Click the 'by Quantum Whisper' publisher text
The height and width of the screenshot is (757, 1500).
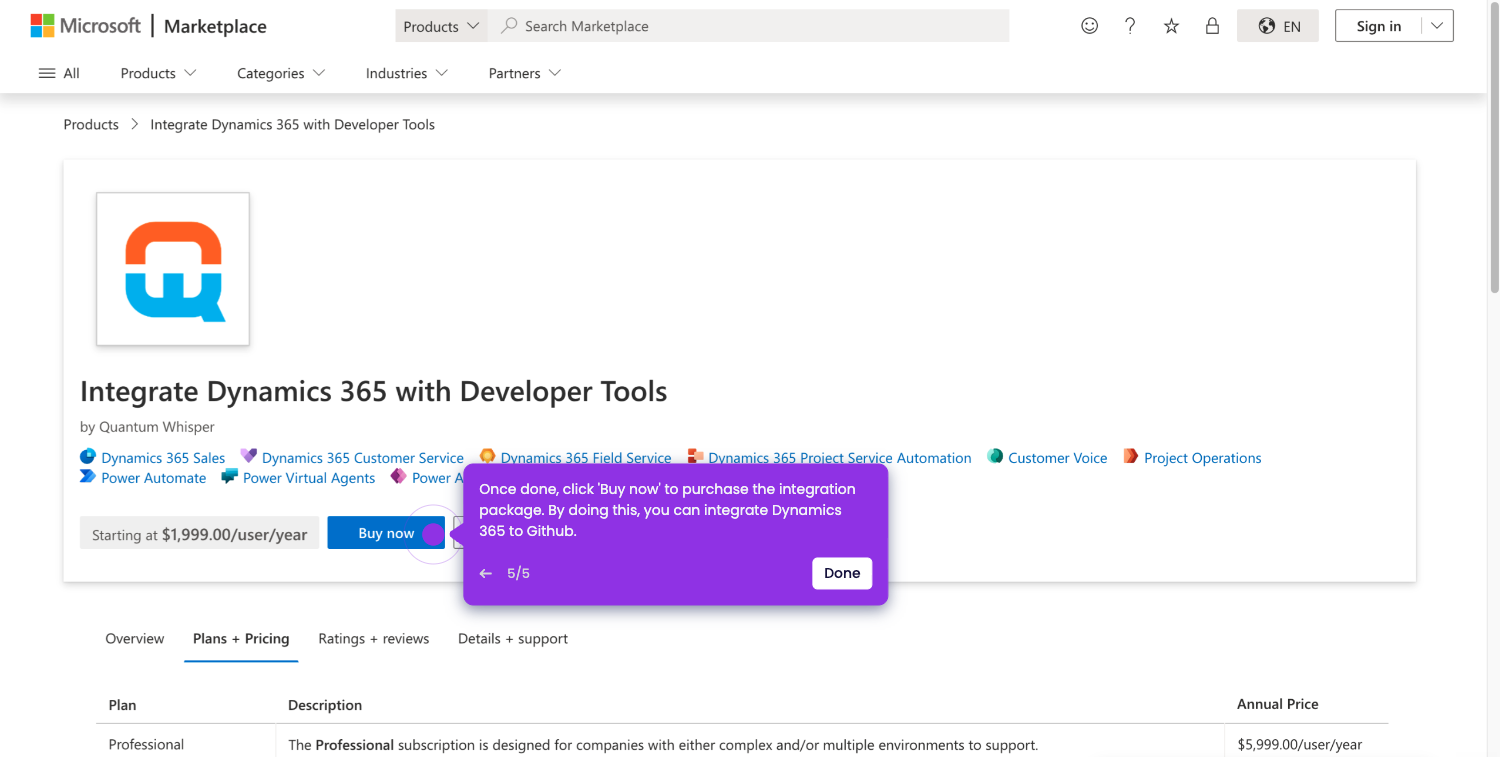coord(147,426)
